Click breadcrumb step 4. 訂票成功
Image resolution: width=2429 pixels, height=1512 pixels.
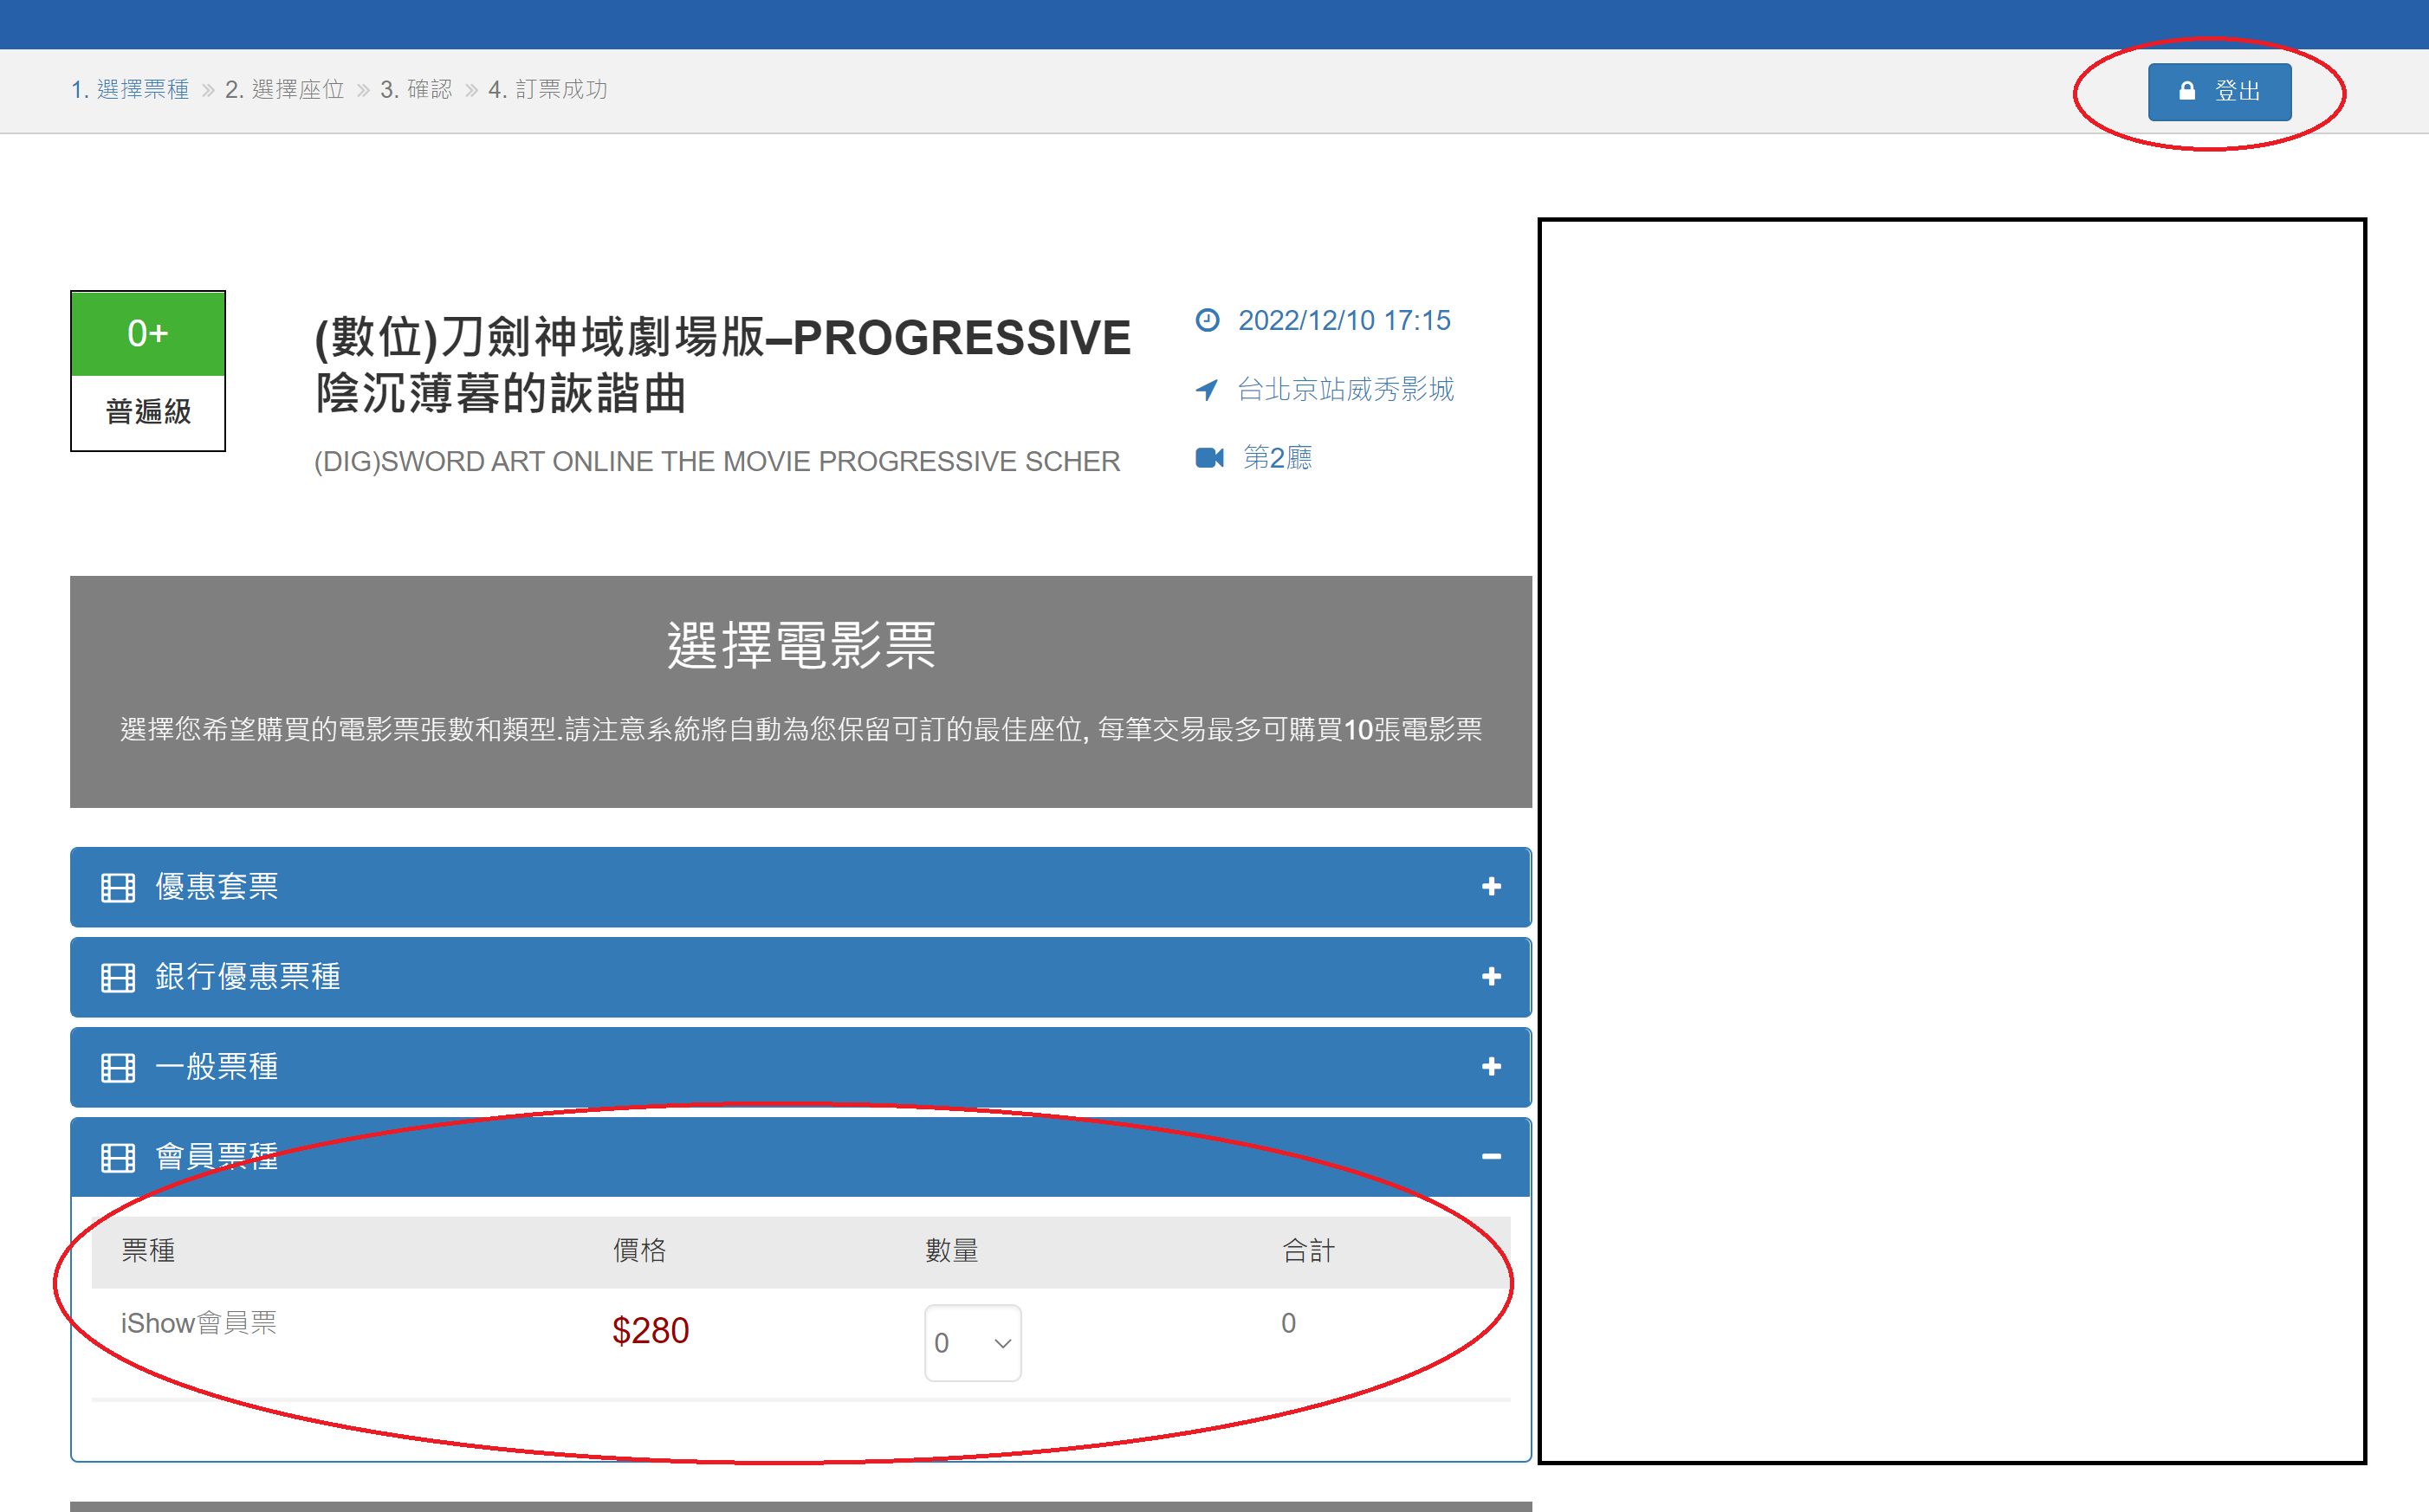tap(548, 90)
